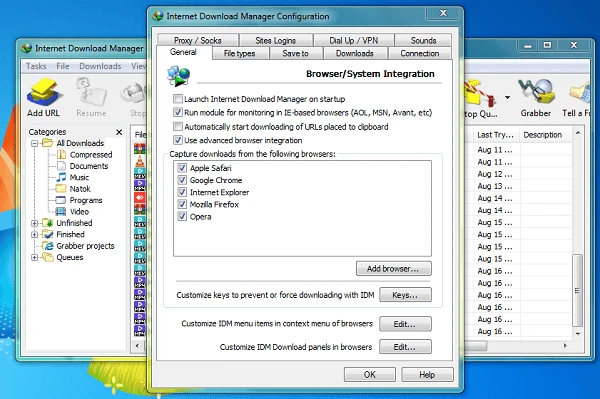Enable automatically start downloading clipboard URLs

pyautogui.click(x=178, y=127)
